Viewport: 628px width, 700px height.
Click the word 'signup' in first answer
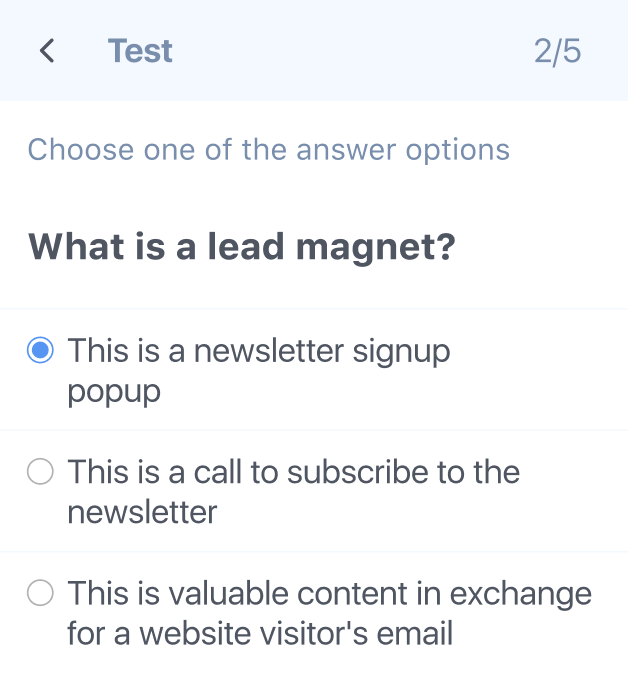click(x=401, y=354)
